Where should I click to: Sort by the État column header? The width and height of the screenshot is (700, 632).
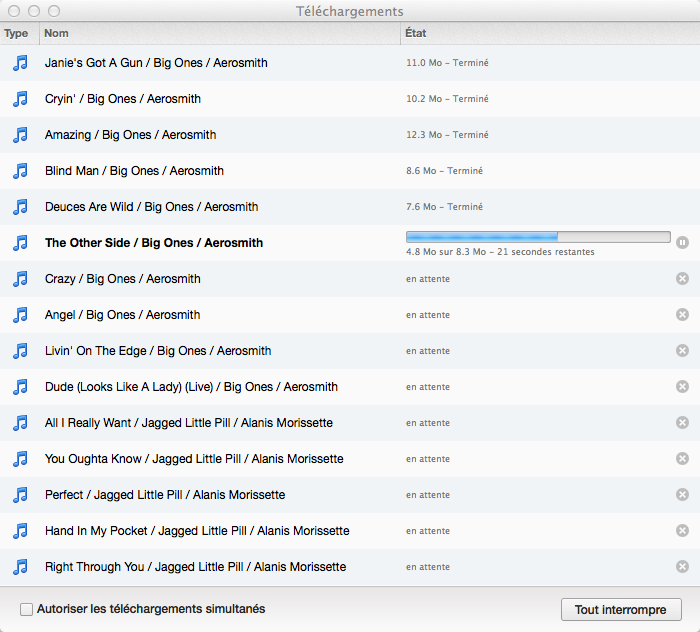[550, 33]
